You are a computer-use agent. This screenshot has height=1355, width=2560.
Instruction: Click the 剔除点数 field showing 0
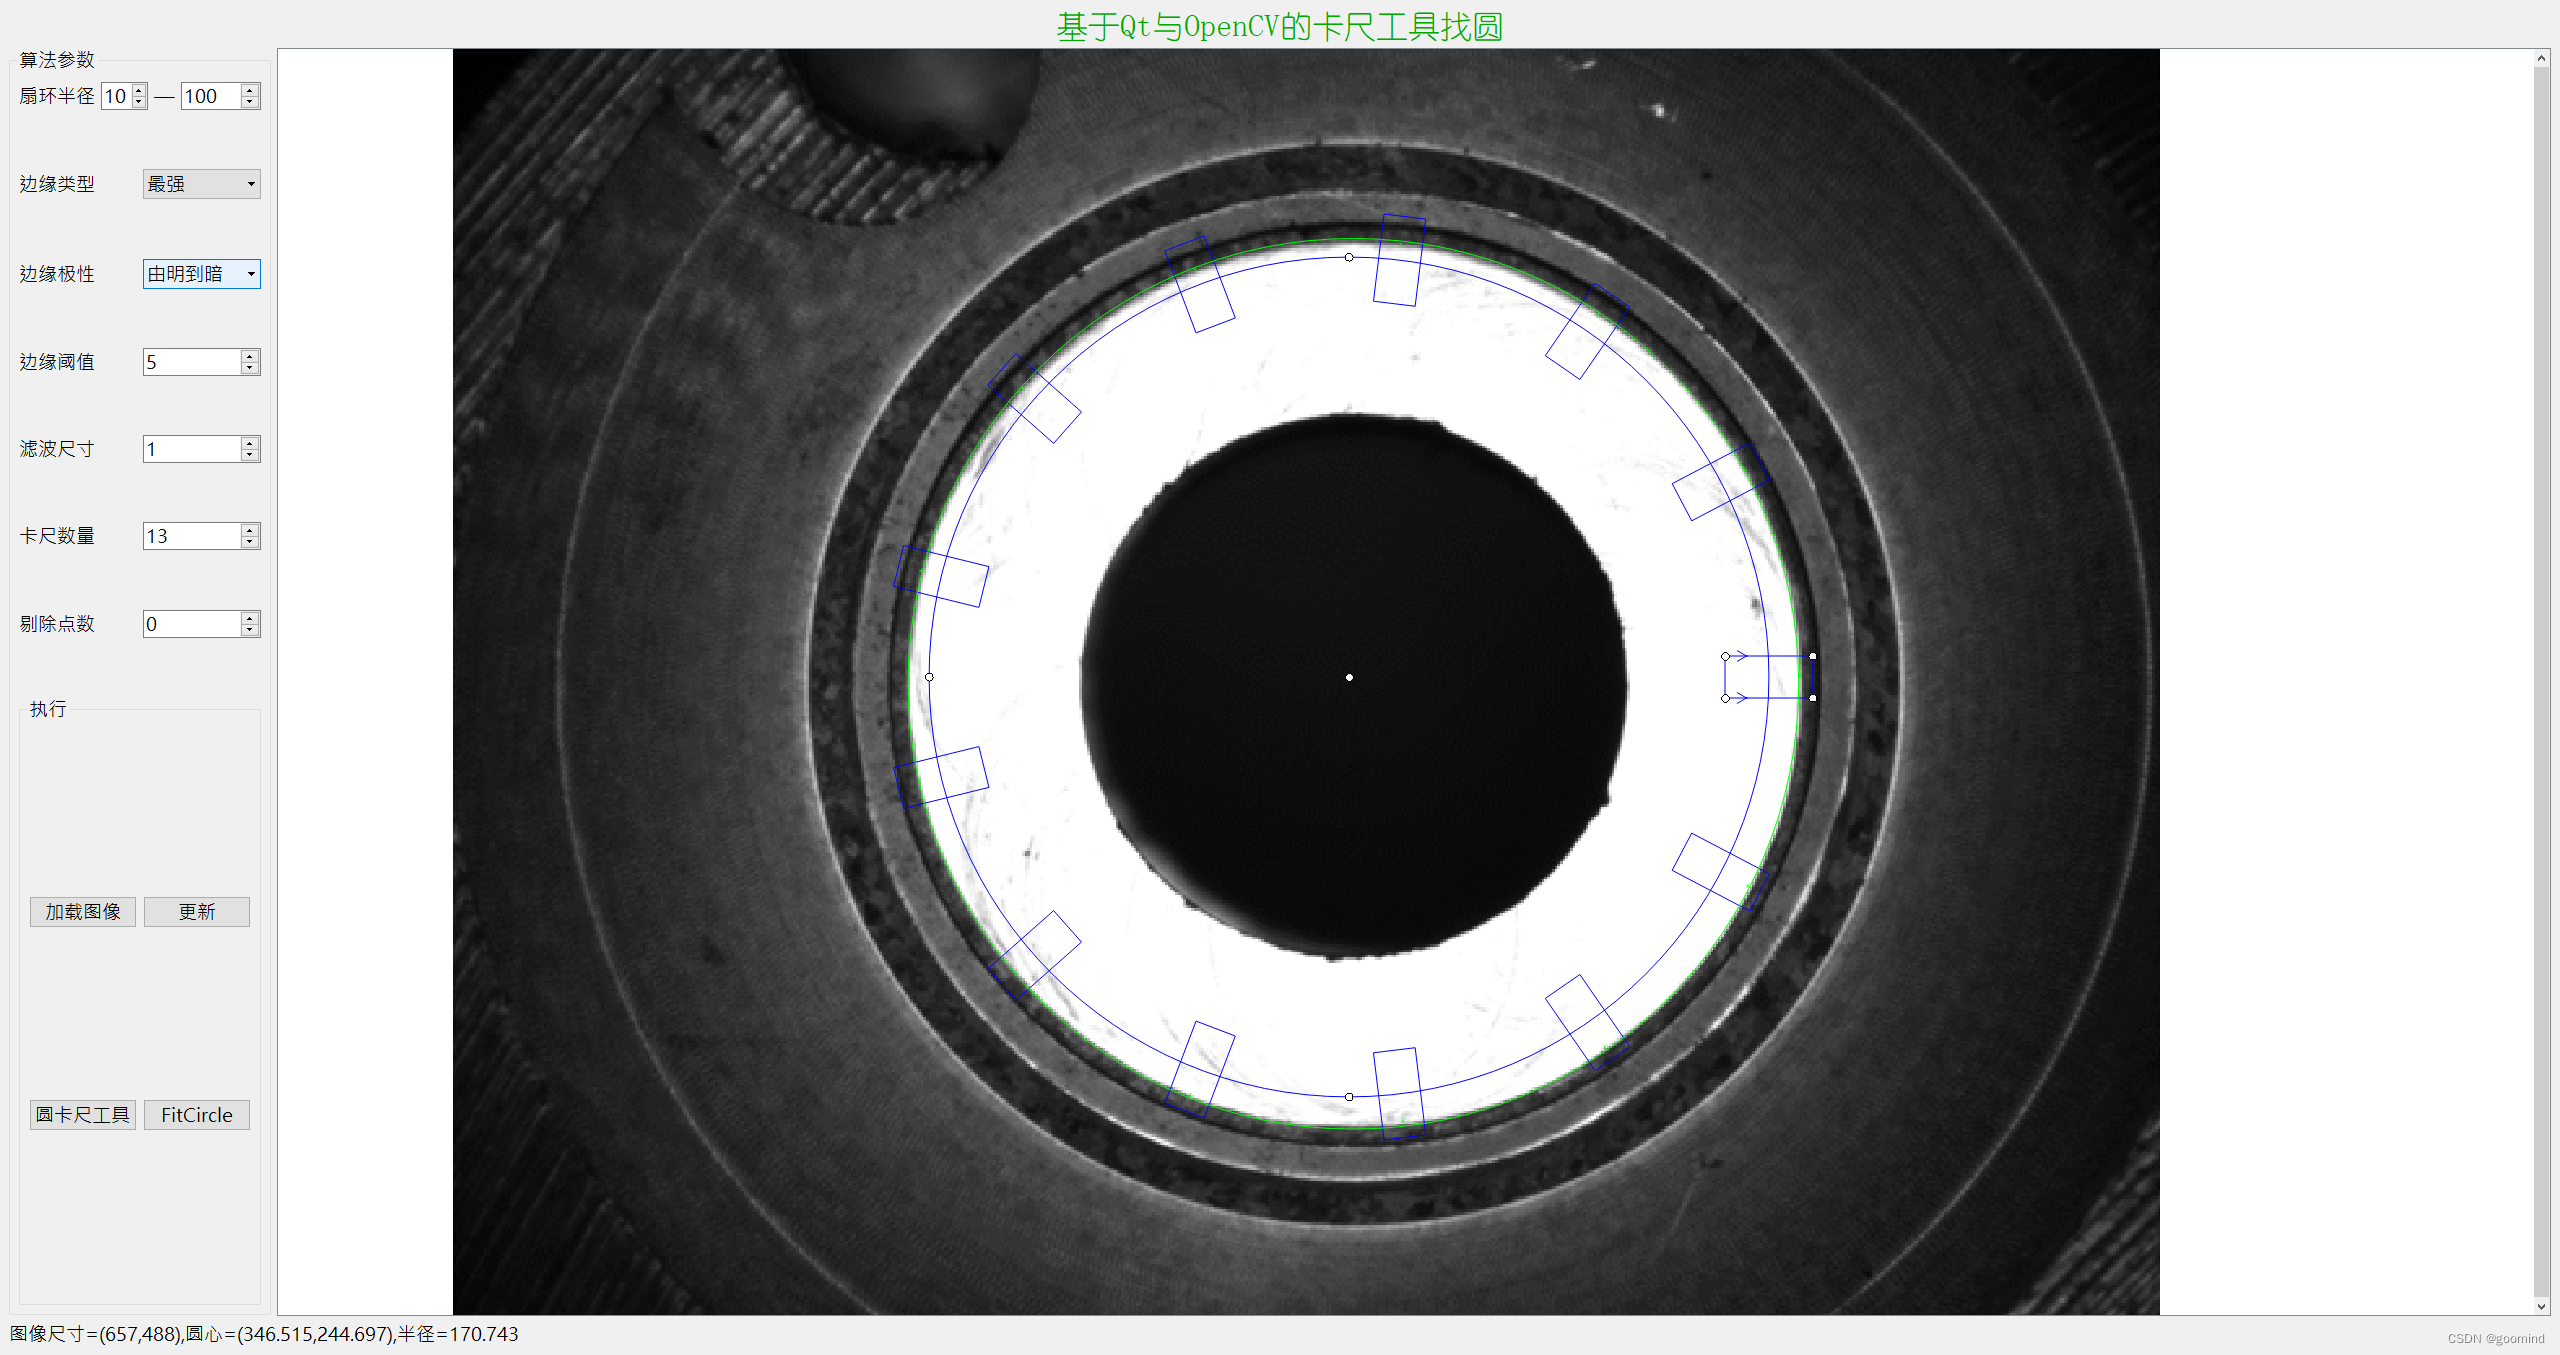coord(192,624)
